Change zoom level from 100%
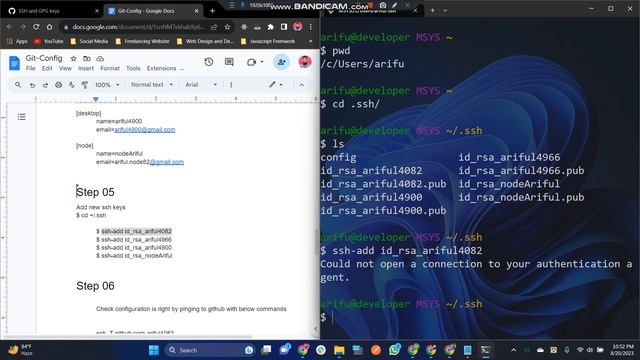640x360 pixels. pos(107,85)
